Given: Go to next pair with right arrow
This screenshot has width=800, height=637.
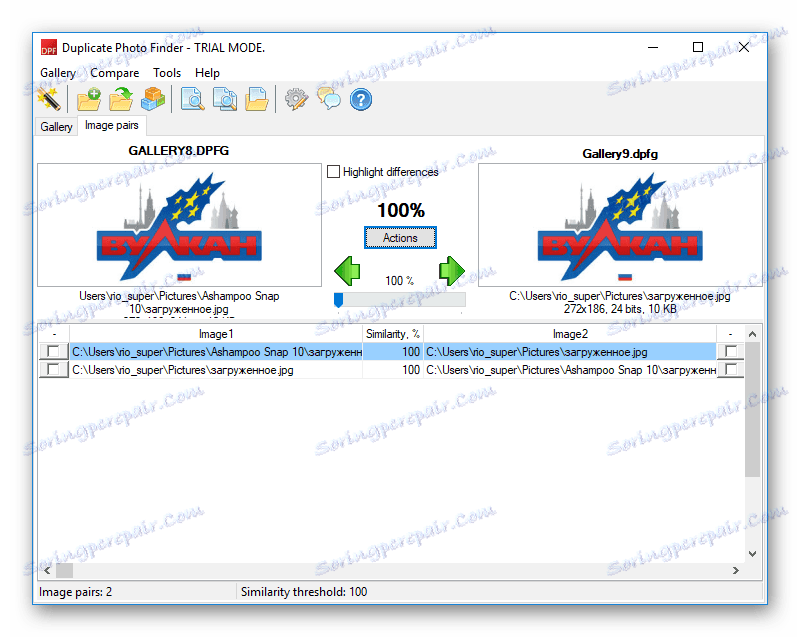Looking at the screenshot, I should click(x=452, y=271).
